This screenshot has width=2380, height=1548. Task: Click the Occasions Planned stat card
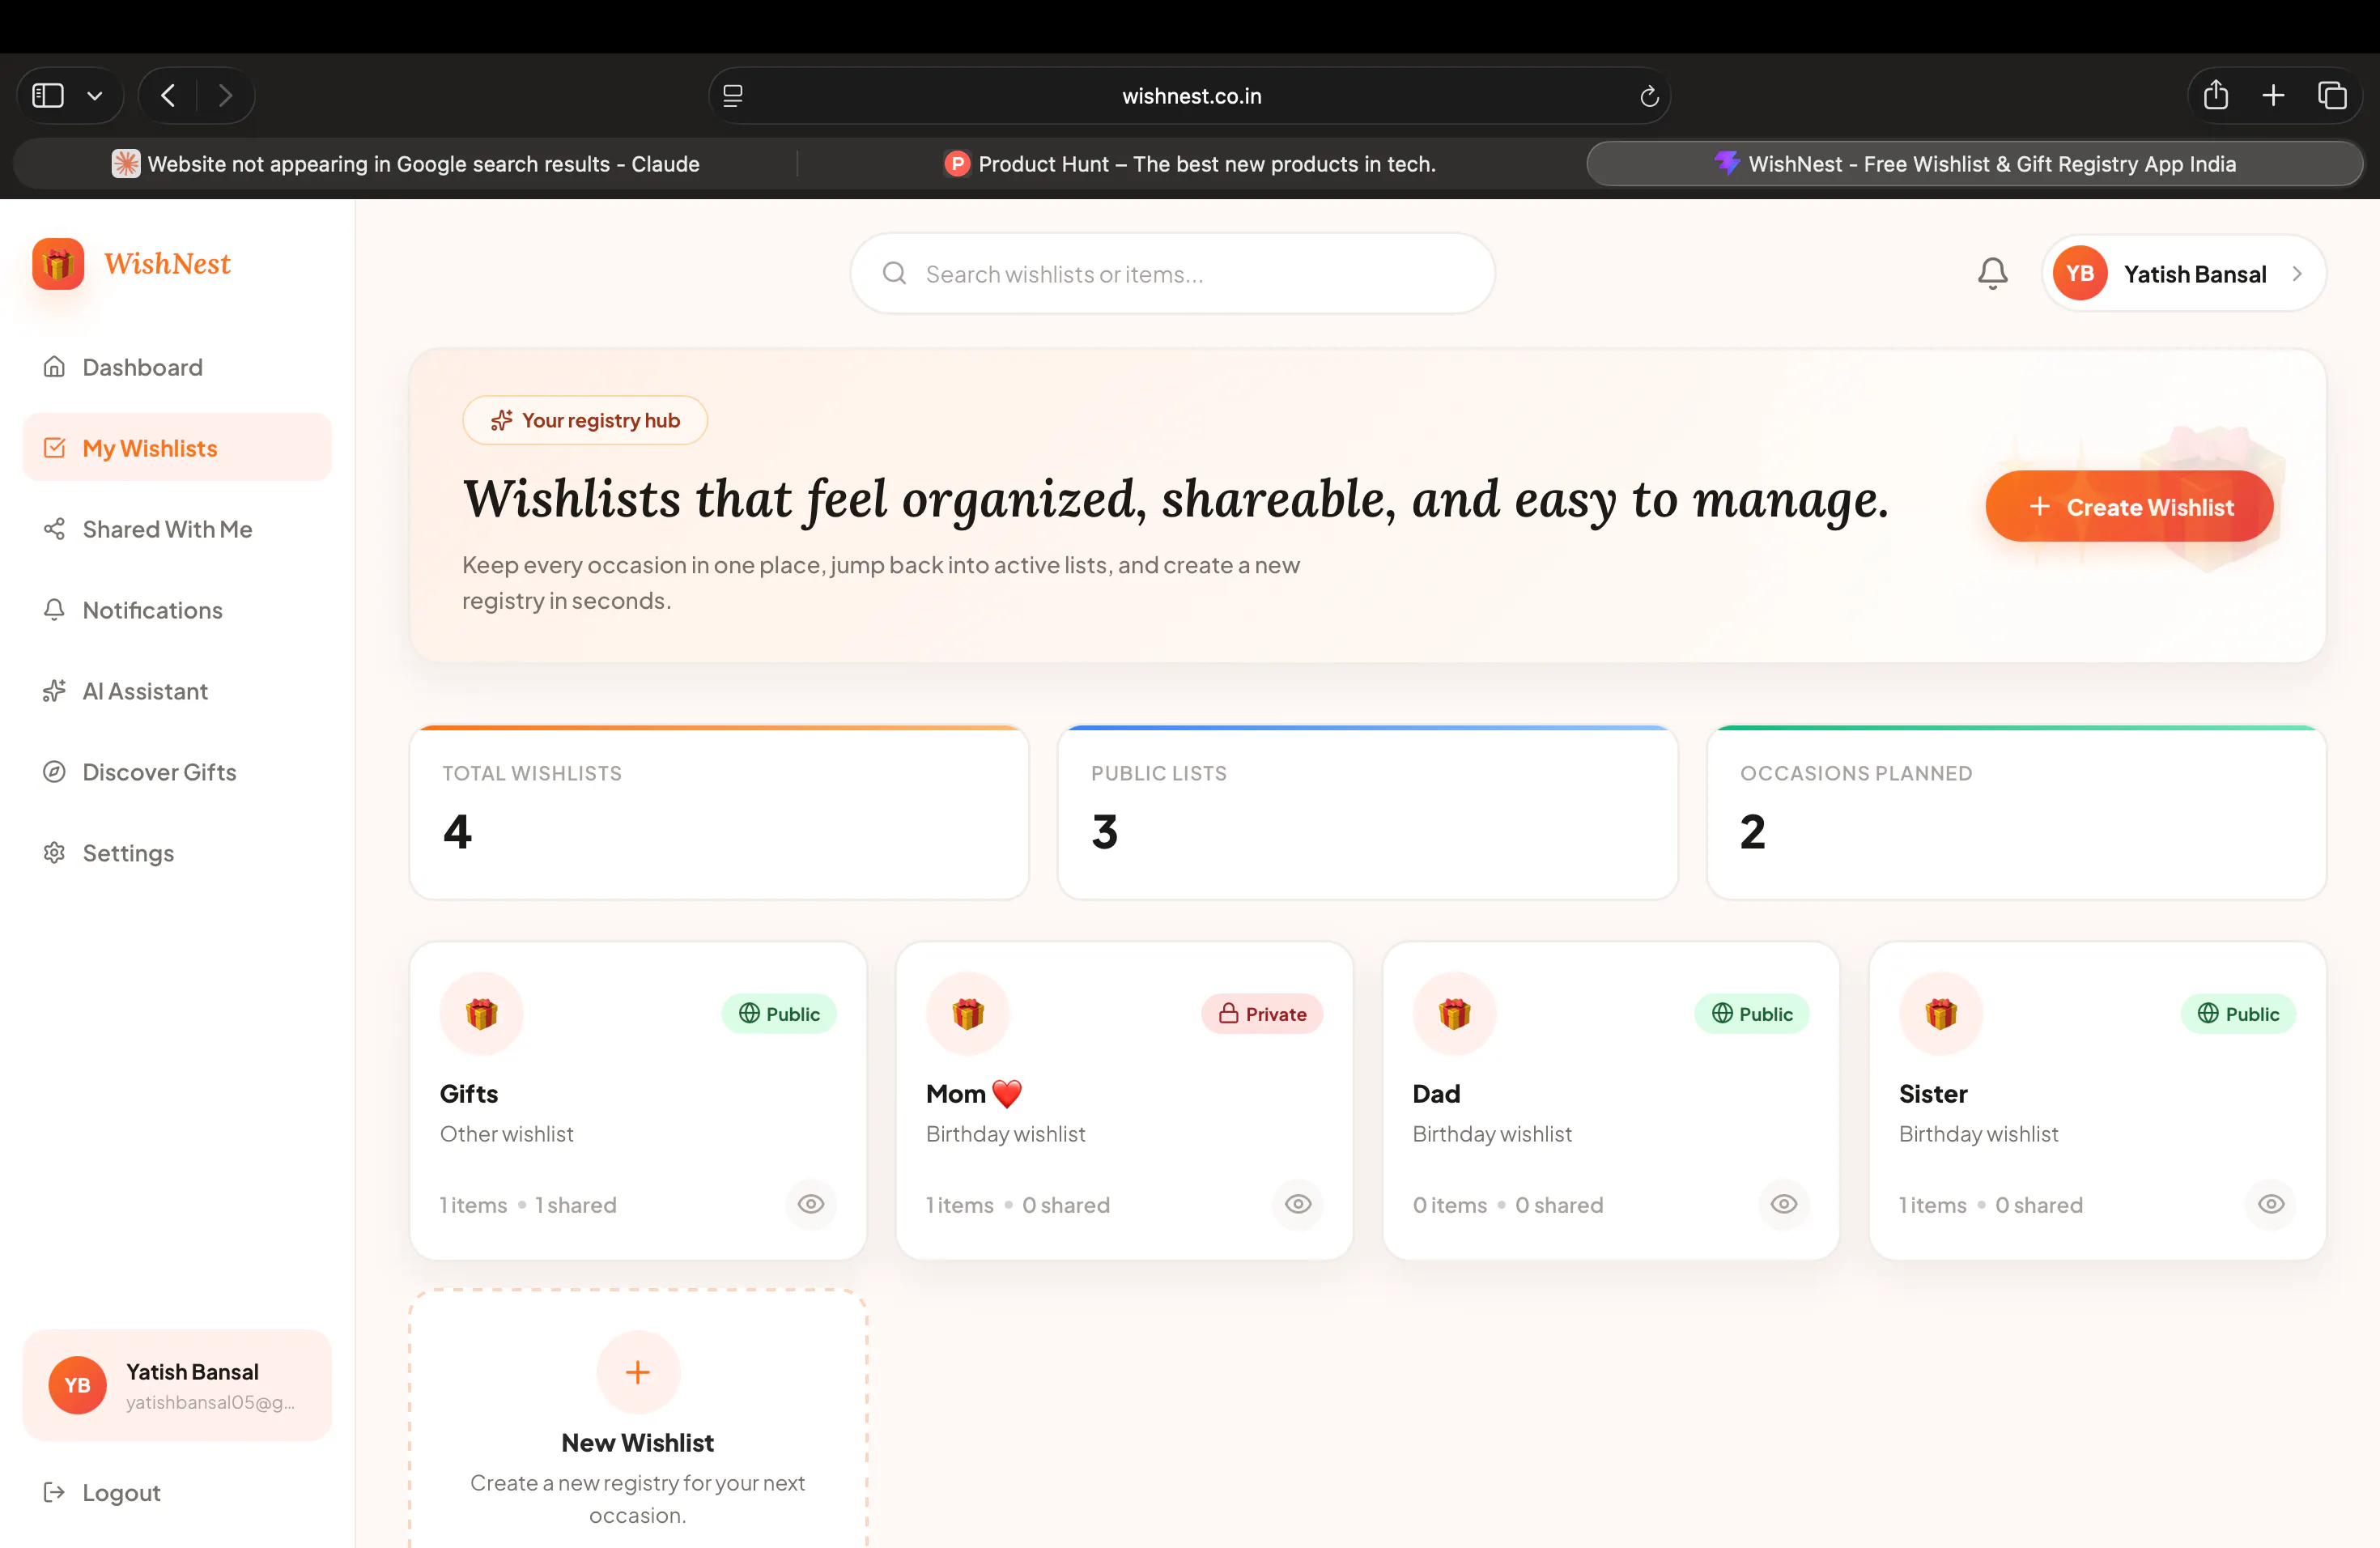[x=2016, y=813]
